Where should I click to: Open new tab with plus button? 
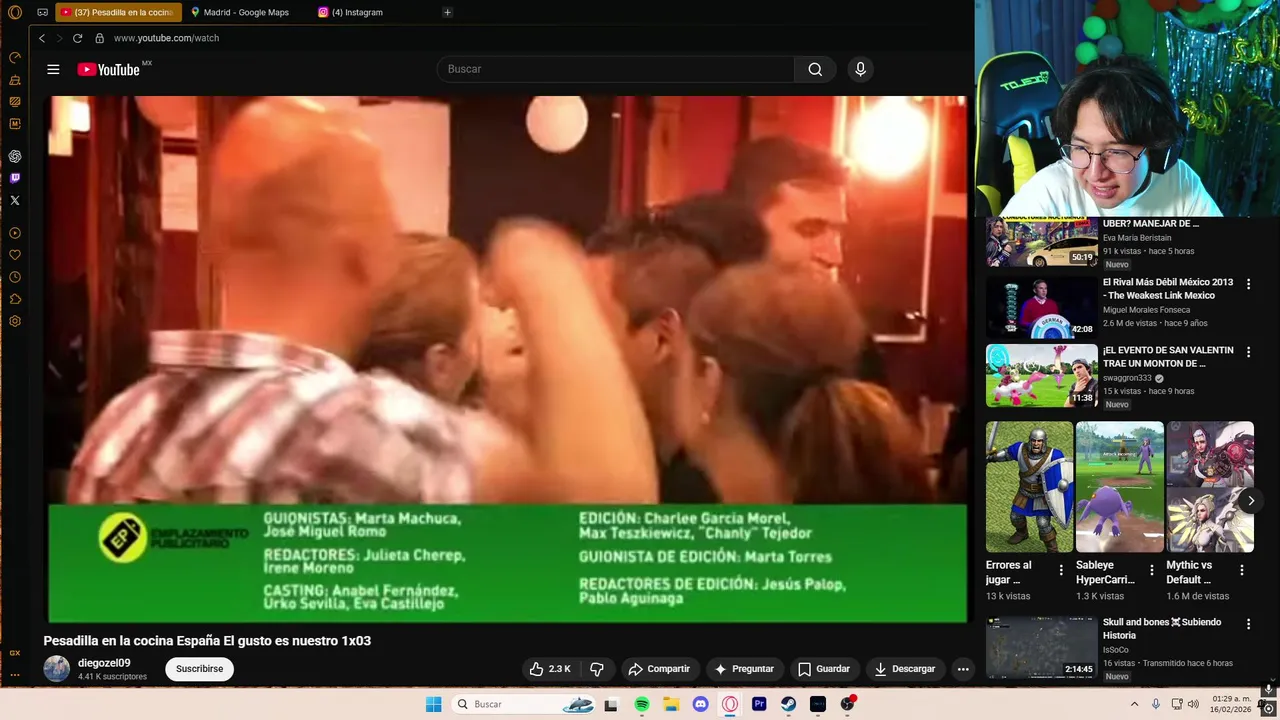tap(447, 12)
